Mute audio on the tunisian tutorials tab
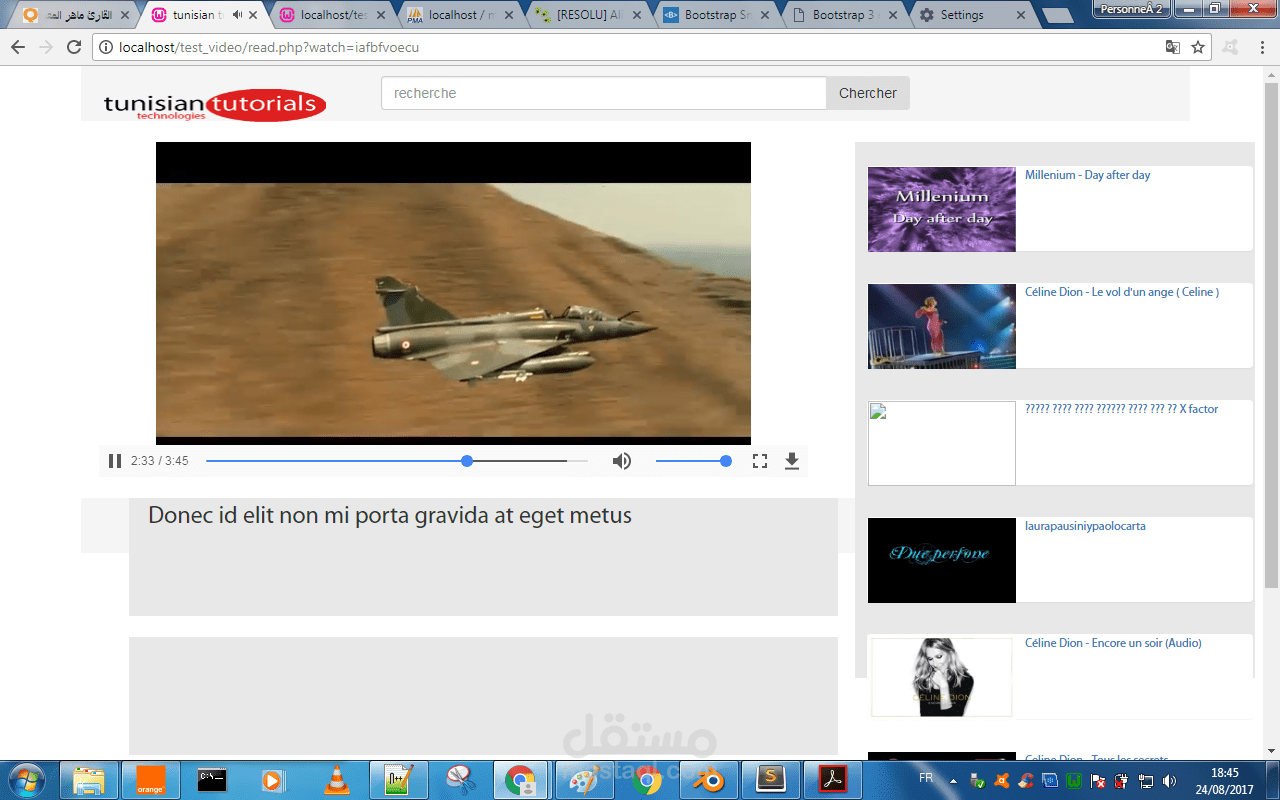This screenshot has width=1280, height=800. [237, 15]
